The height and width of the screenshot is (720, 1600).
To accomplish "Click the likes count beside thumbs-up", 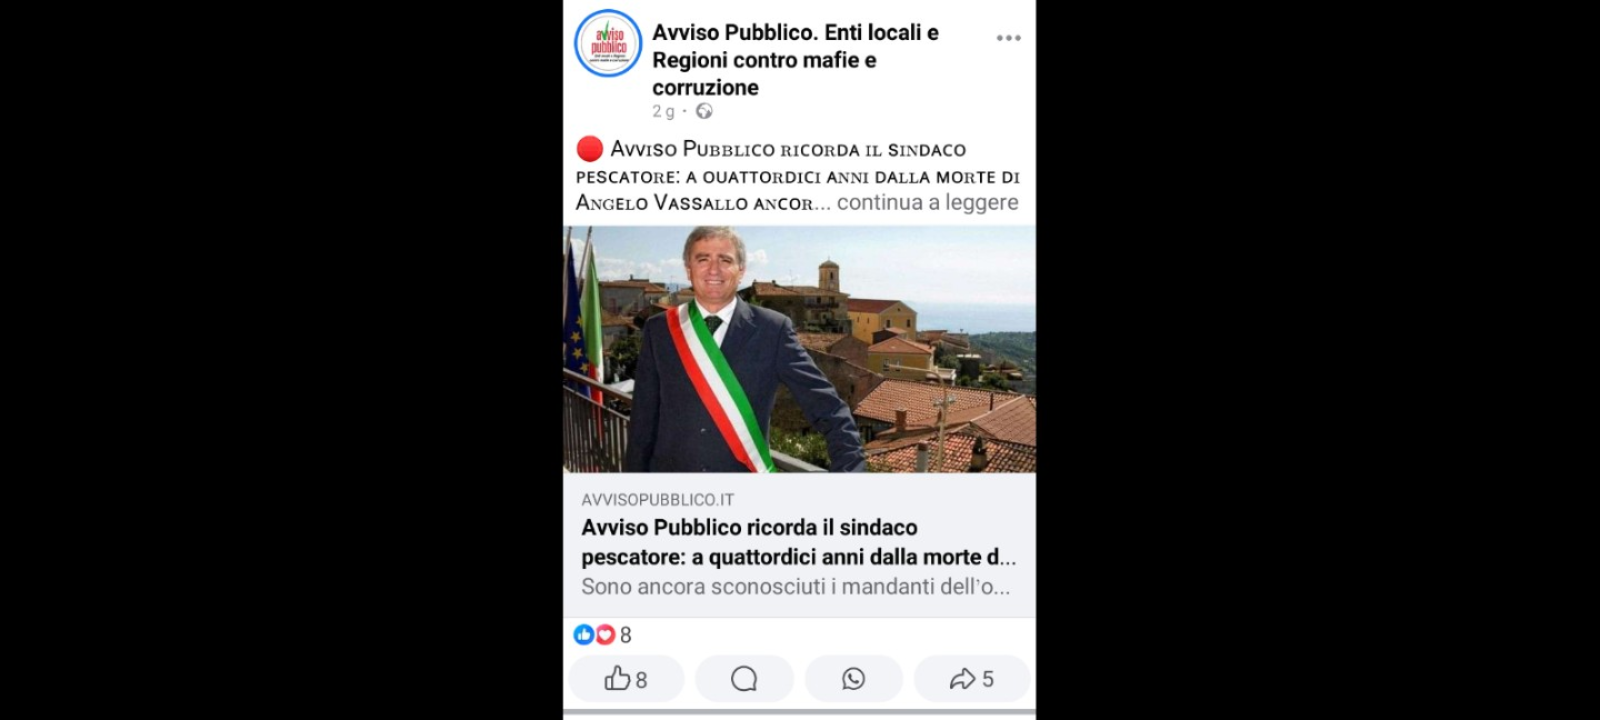I will [x=641, y=680].
